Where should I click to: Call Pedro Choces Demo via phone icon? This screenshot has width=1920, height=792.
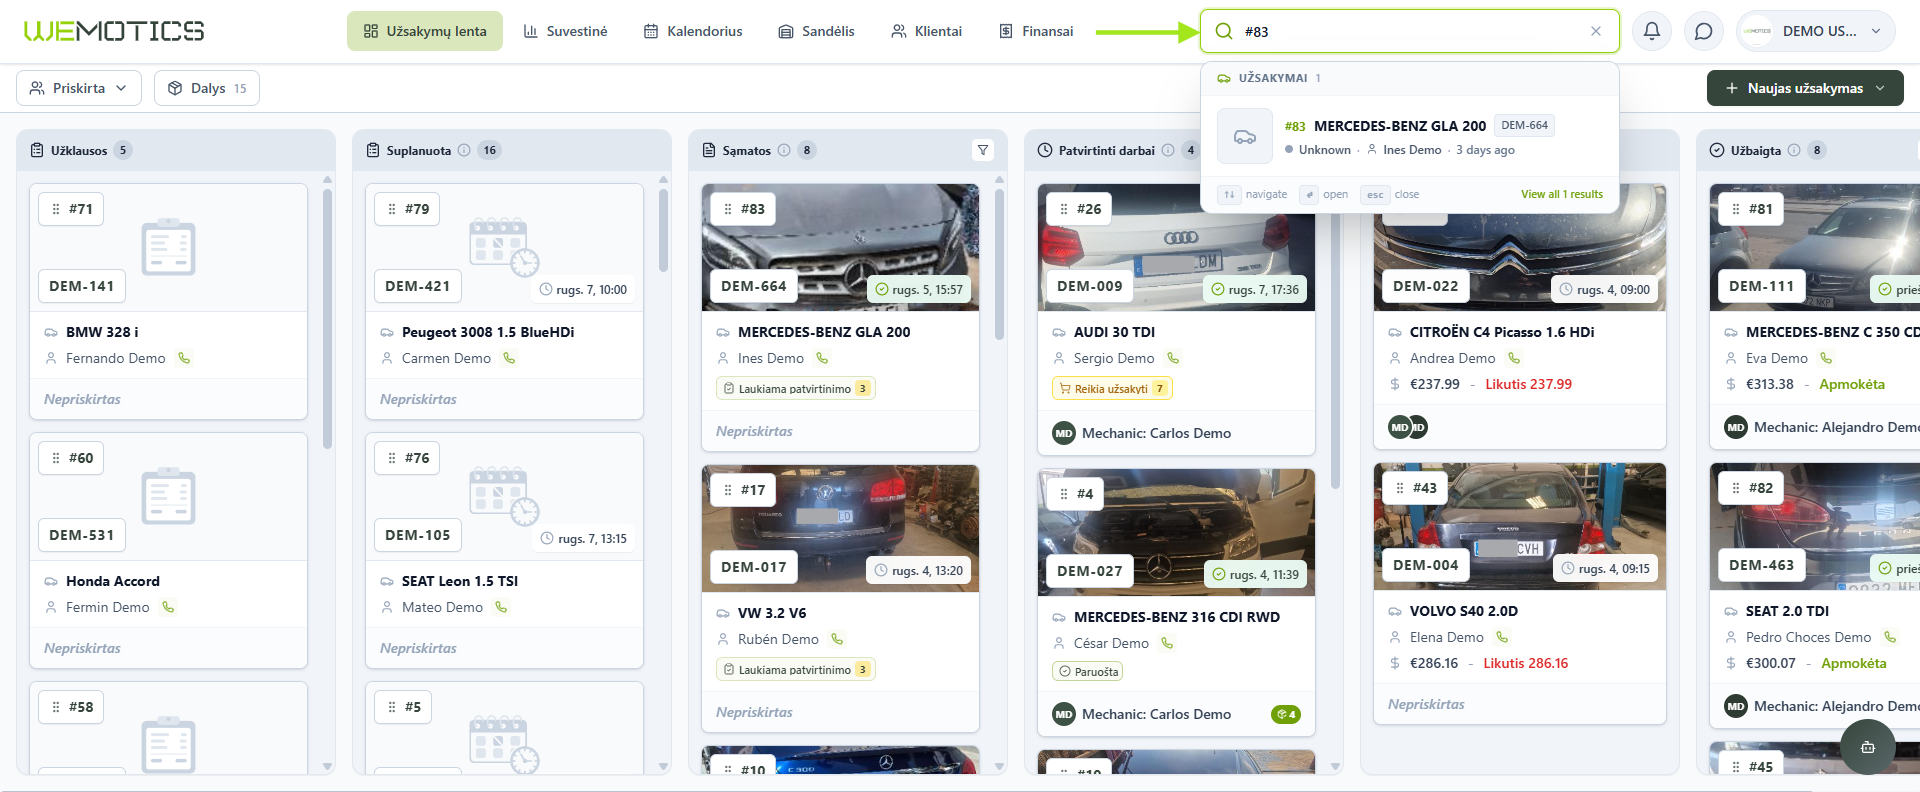coord(1889,637)
